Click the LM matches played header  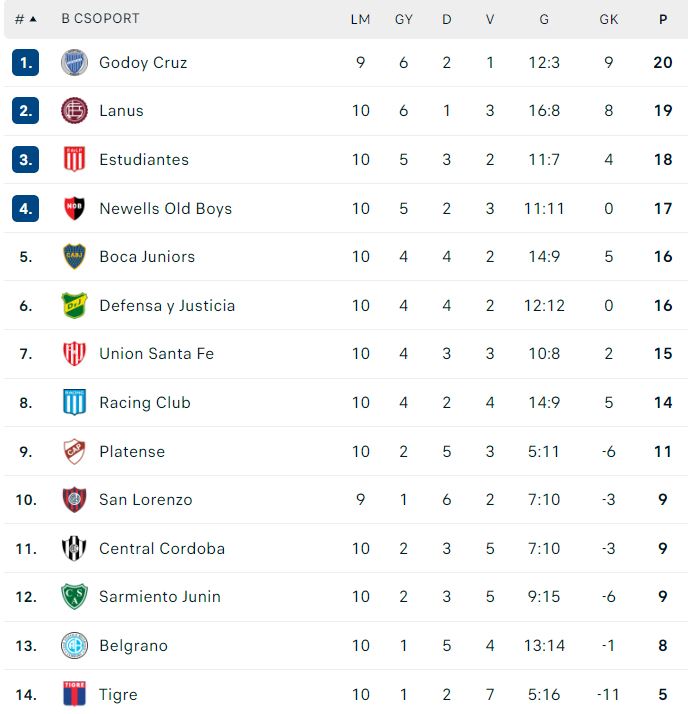[360, 19]
